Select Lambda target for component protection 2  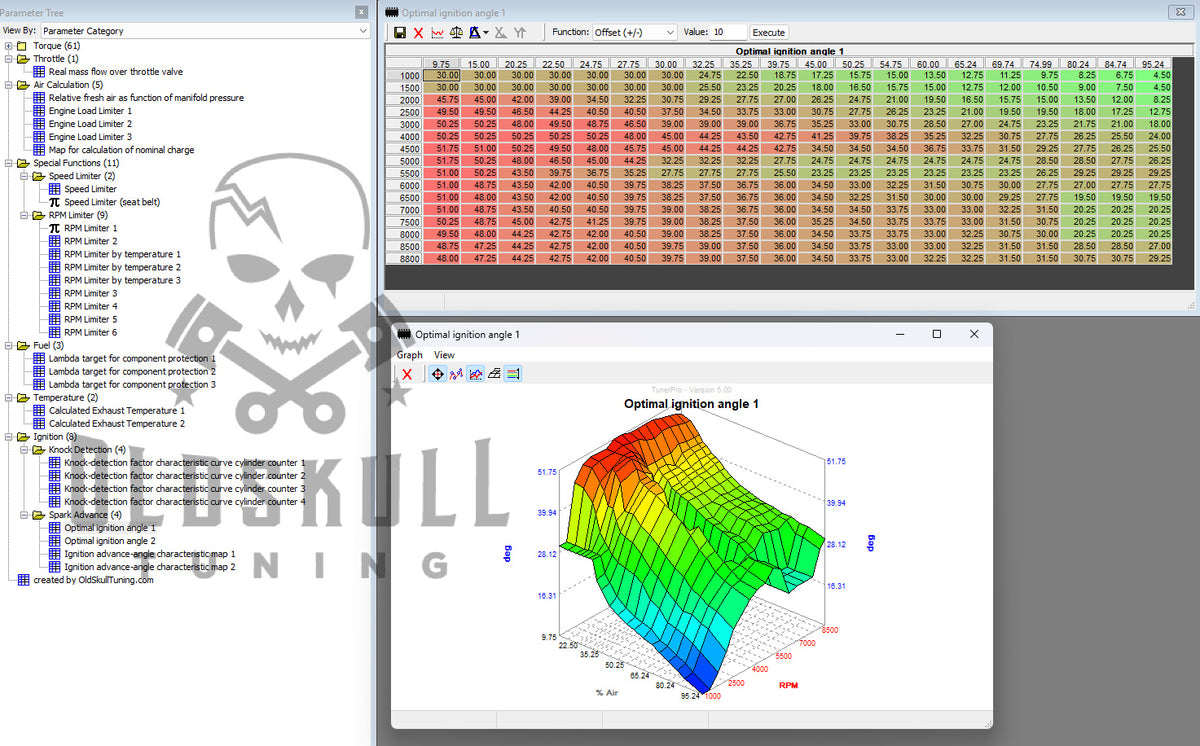(x=132, y=371)
